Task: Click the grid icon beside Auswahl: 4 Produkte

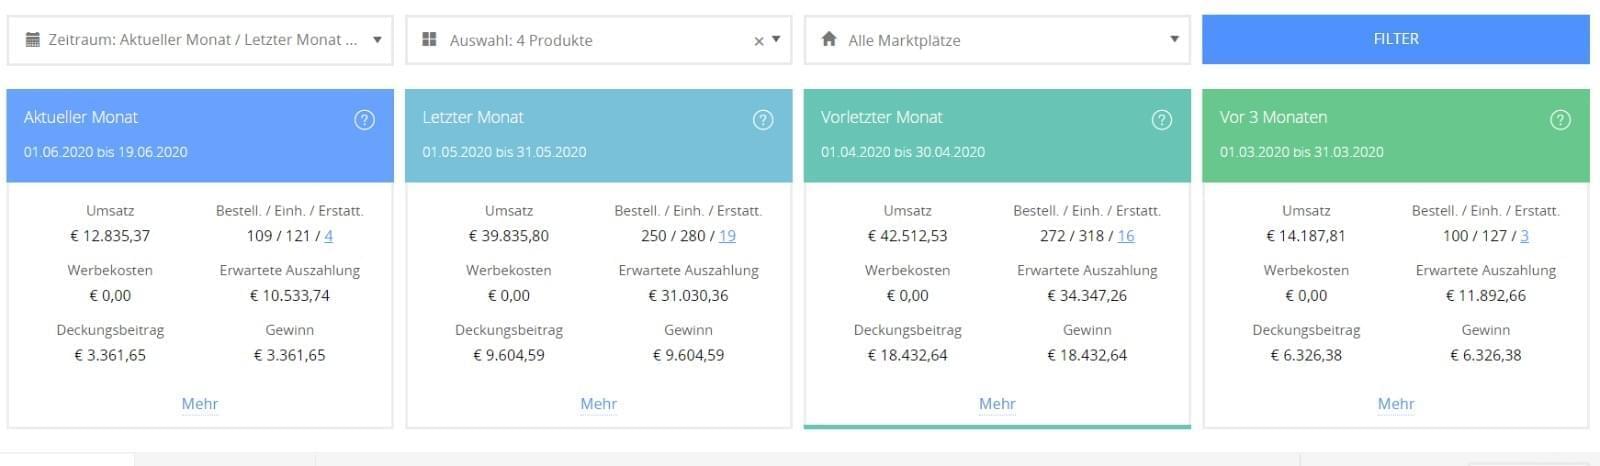Action: [429, 40]
